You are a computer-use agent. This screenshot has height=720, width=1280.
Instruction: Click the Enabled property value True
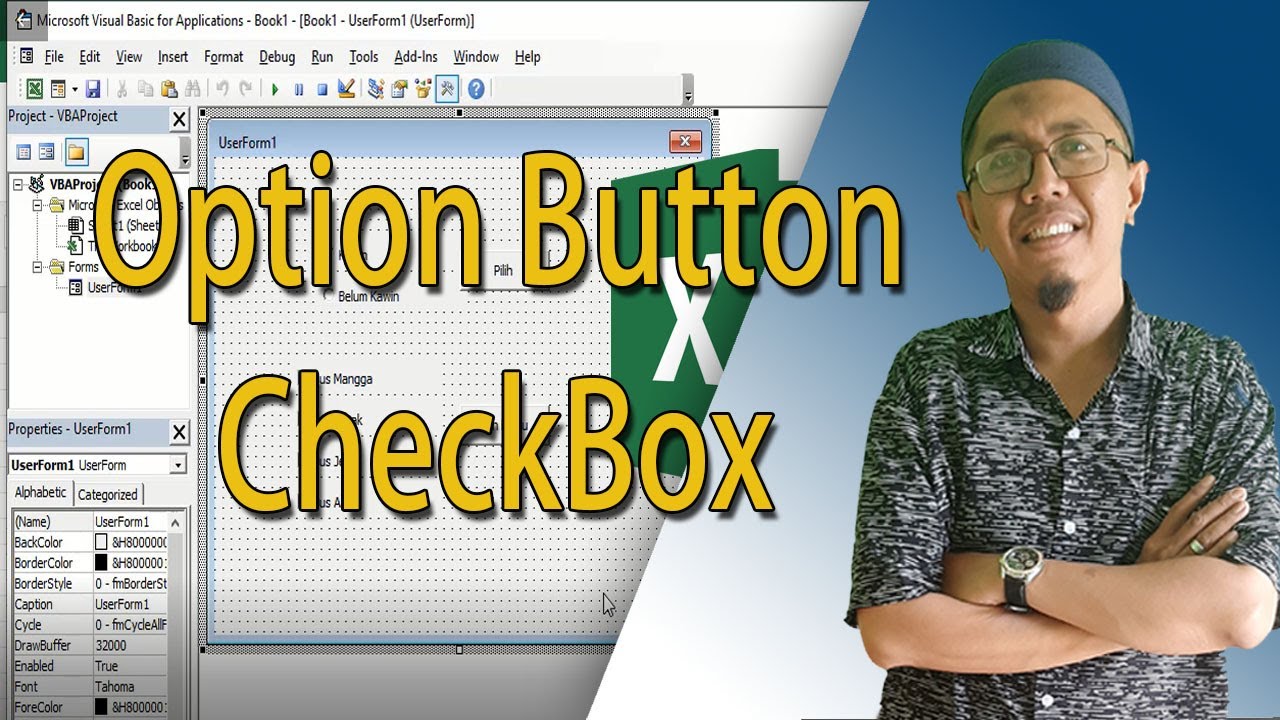coord(130,666)
